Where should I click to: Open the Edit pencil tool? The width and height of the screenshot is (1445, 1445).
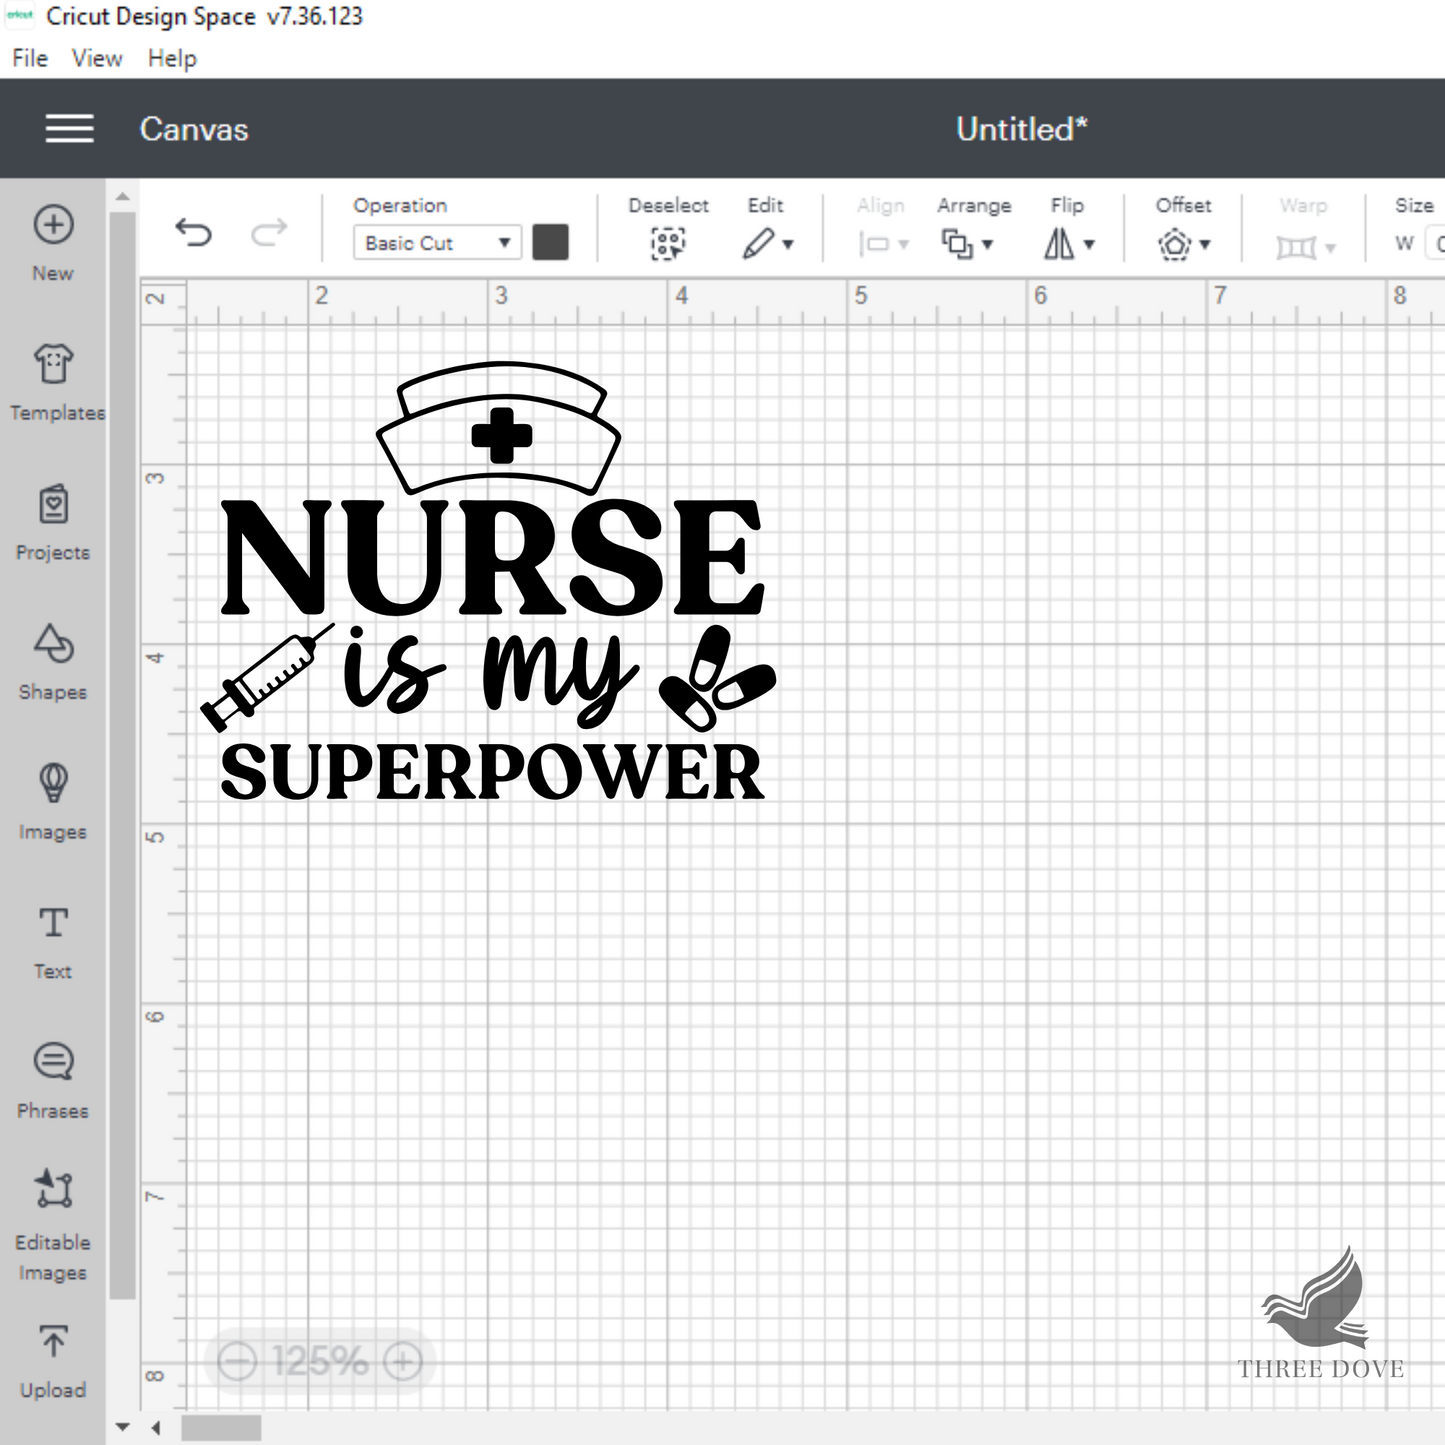click(758, 243)
